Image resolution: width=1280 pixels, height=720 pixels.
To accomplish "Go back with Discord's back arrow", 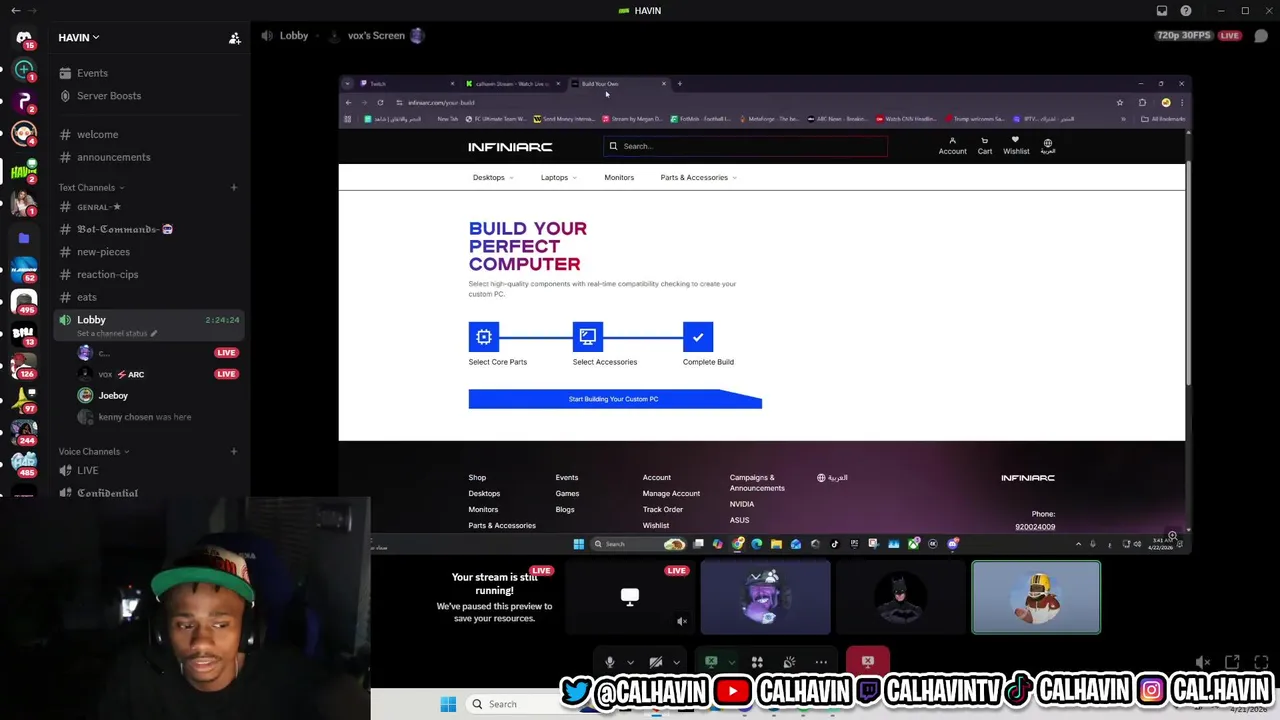I will tap(15, 11).
